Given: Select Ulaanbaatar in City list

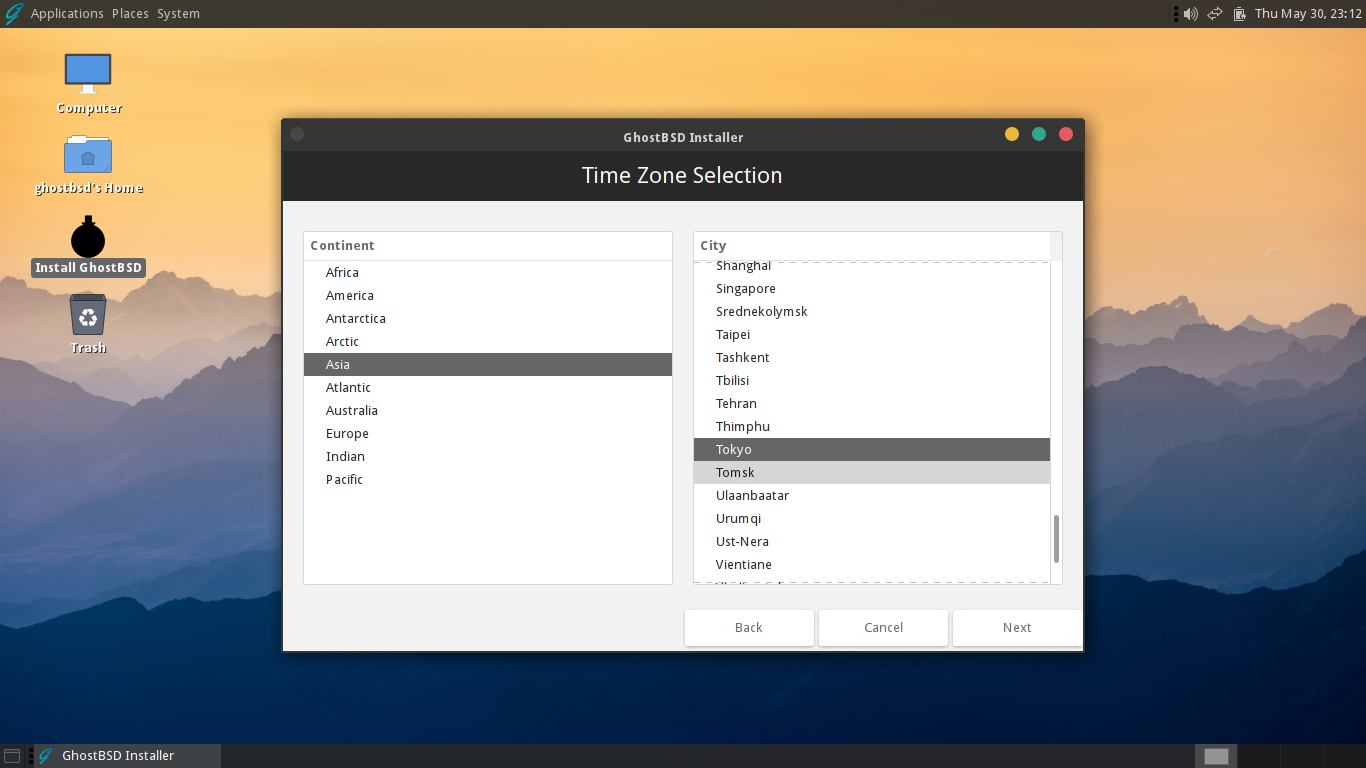Looking at the screenshot, I should tap(872, 496).
